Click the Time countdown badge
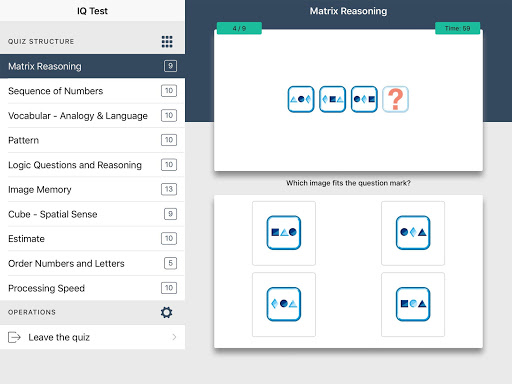The height and width of the screenshot is (384, 512). (457, 28)
